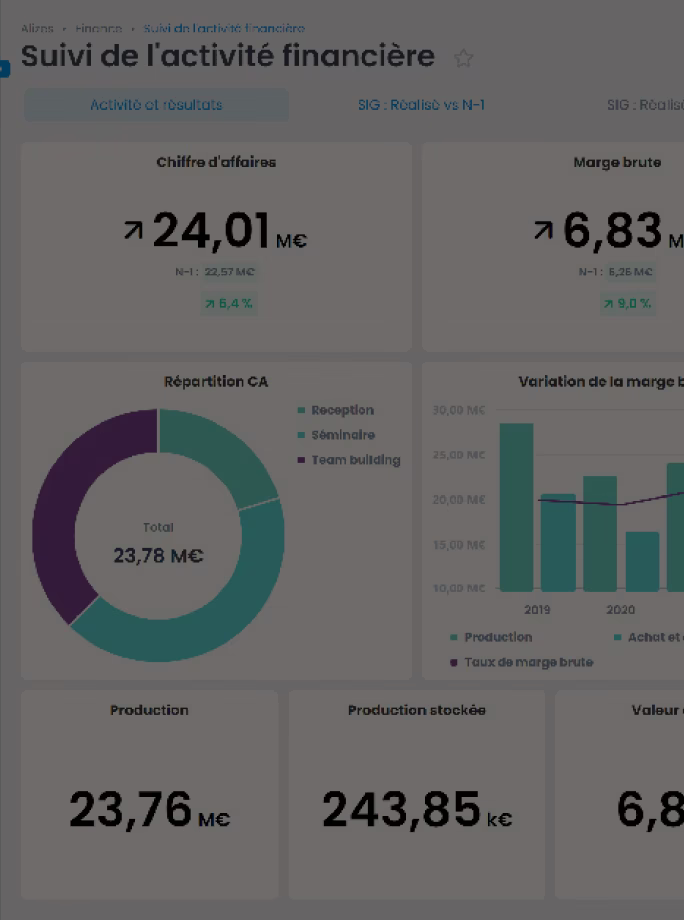This screenshot has height=920, width=684.
Task: Toggle the Séminaire legend entry
Action: (336, 435)
